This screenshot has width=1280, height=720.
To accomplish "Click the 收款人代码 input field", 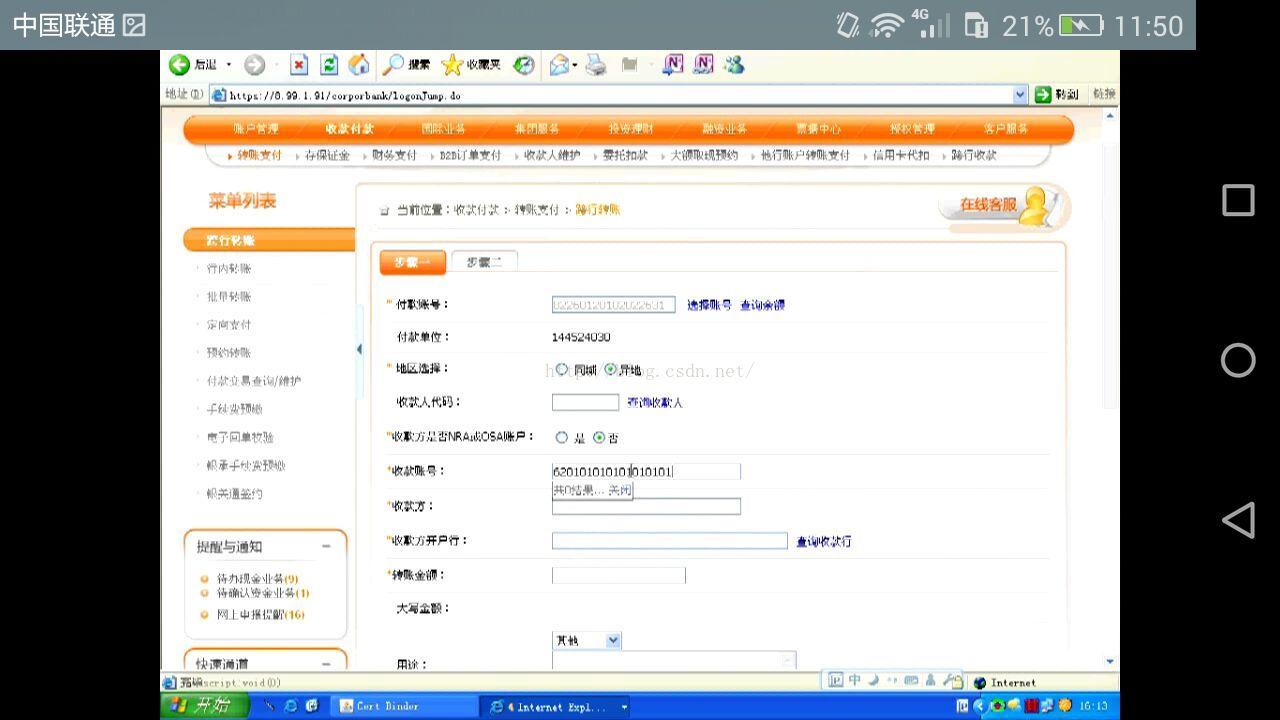I will tap(586, 402).
